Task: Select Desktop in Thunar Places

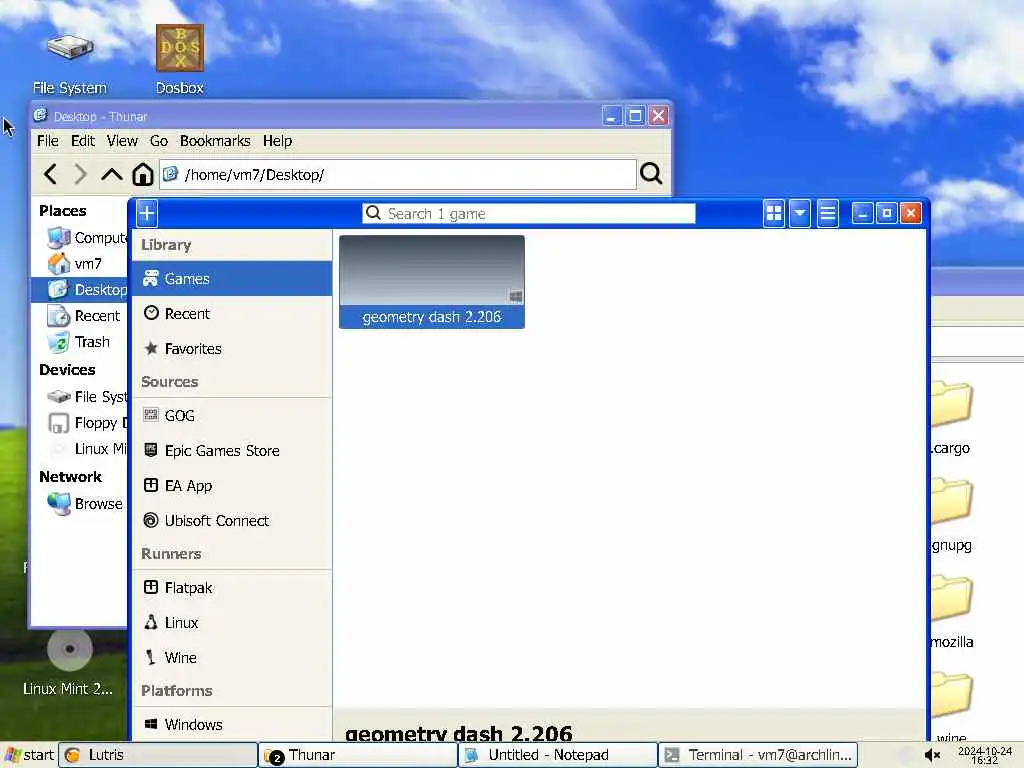Action: click(79, 289)
